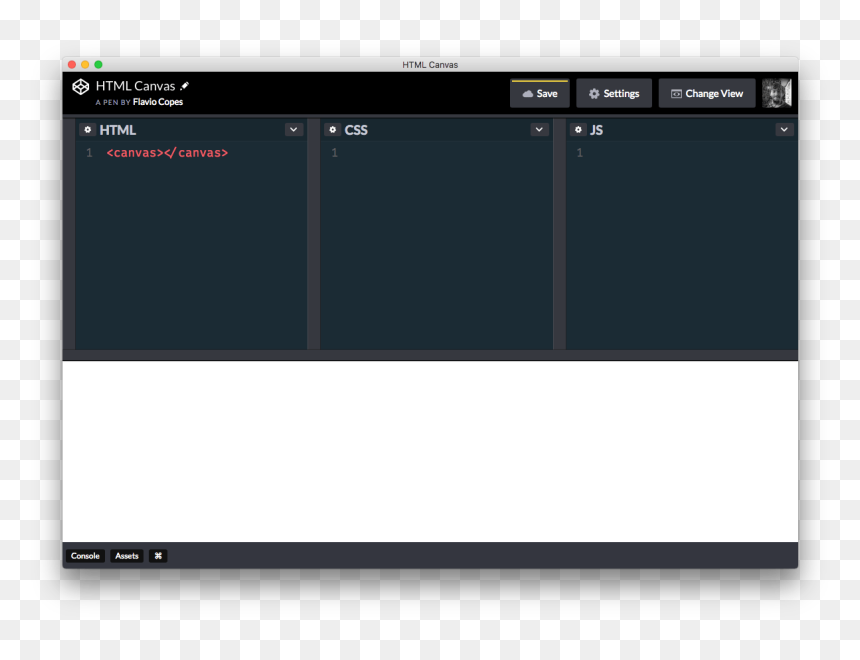Open HTML editor settings gear
Viewport: 860px width, 660px height.
(87, 129)
